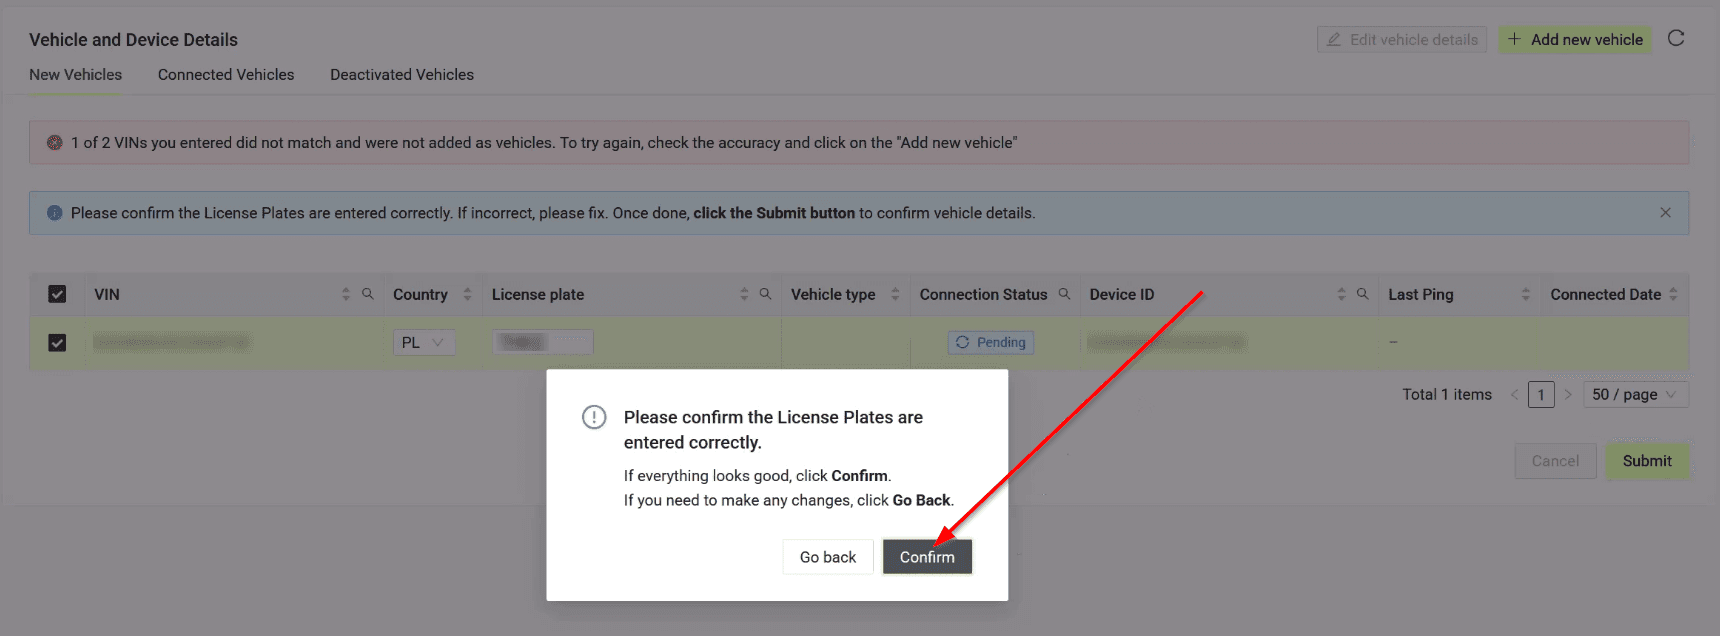Click the license plate input field

point(543,343)
